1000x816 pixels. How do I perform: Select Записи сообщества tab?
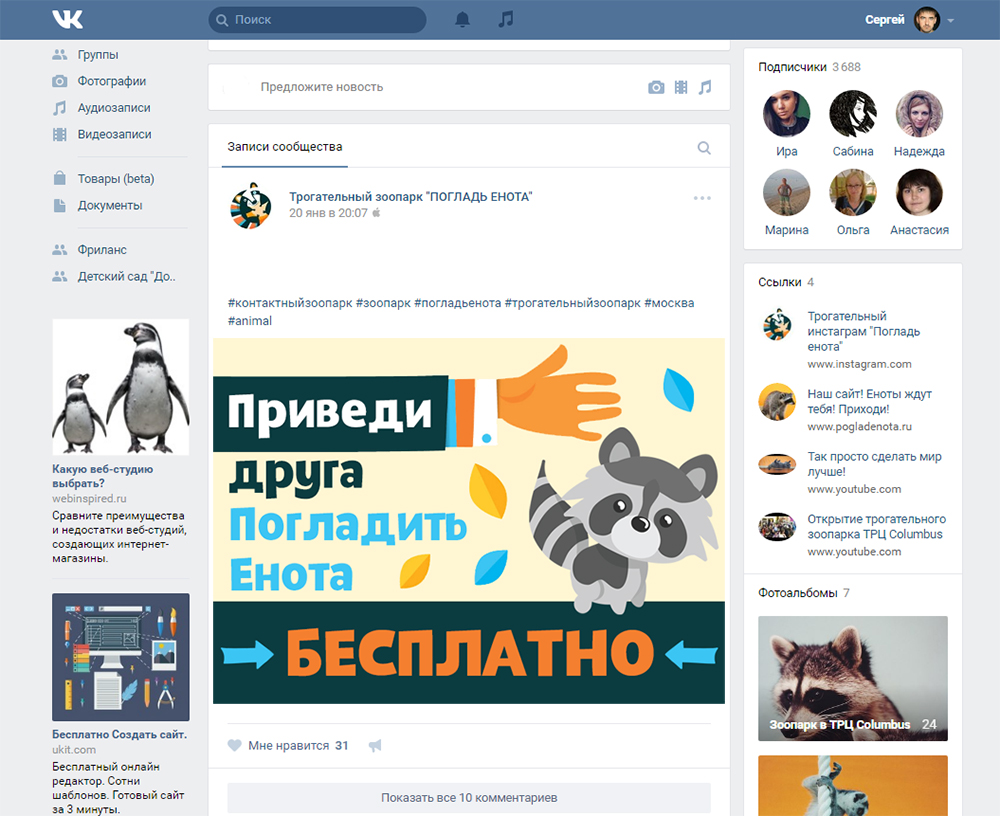tap(284, 147)
